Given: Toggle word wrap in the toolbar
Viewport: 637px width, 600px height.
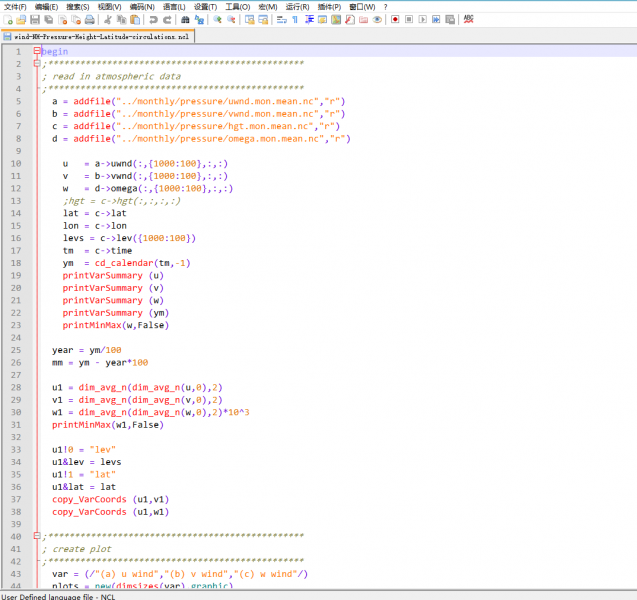Looking at the screenshot, I should click(x=281, y=20).
